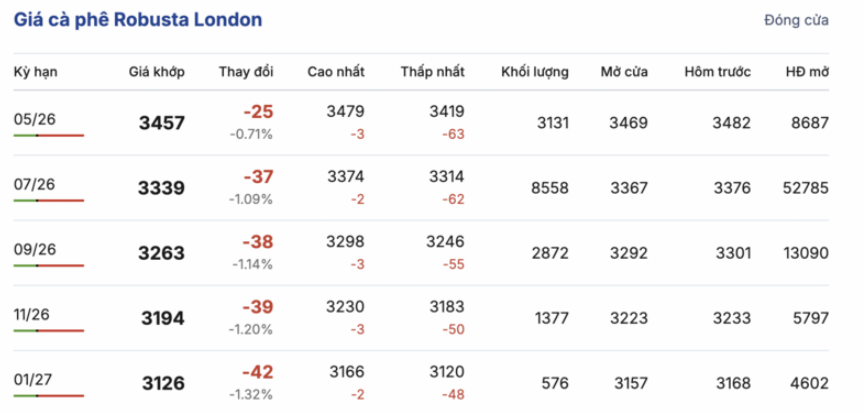Screen dimensions: 865x412
Task: Click the matched price 3339
Action: pyautogui.click(x=162, y=188)
